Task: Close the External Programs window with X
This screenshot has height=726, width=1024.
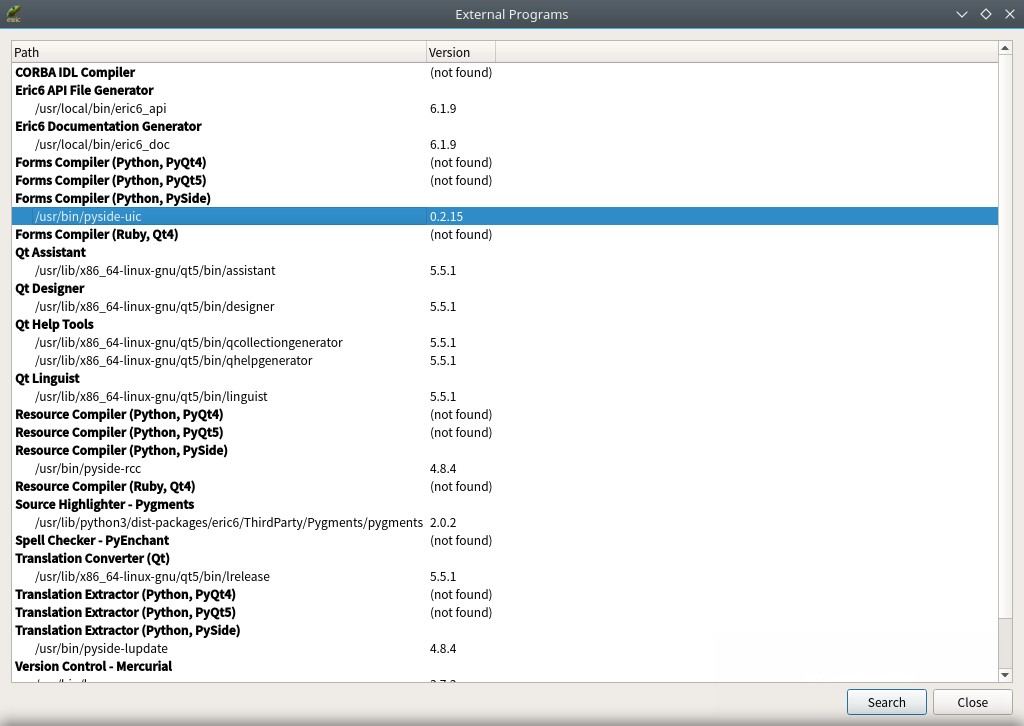Action: (1010, 14)
